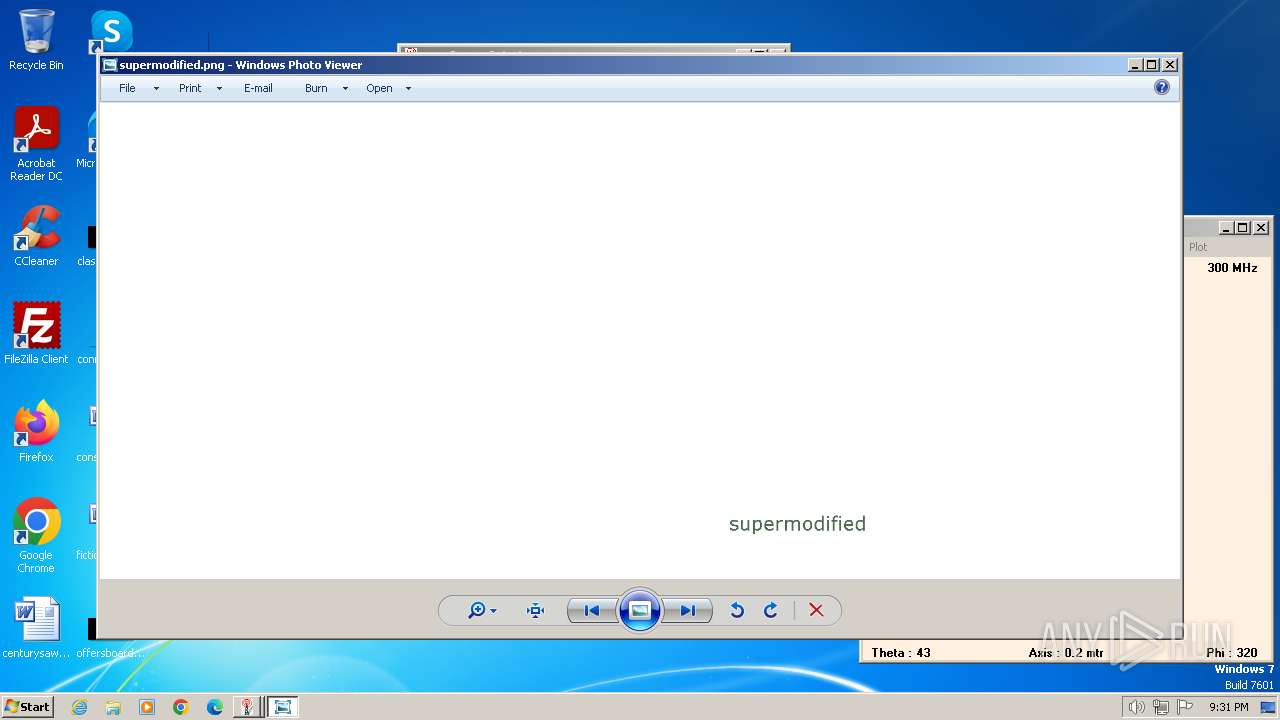Launch FileZilla Client from desktop
The height and width of the screenshot is (720, 1280).
36,333
